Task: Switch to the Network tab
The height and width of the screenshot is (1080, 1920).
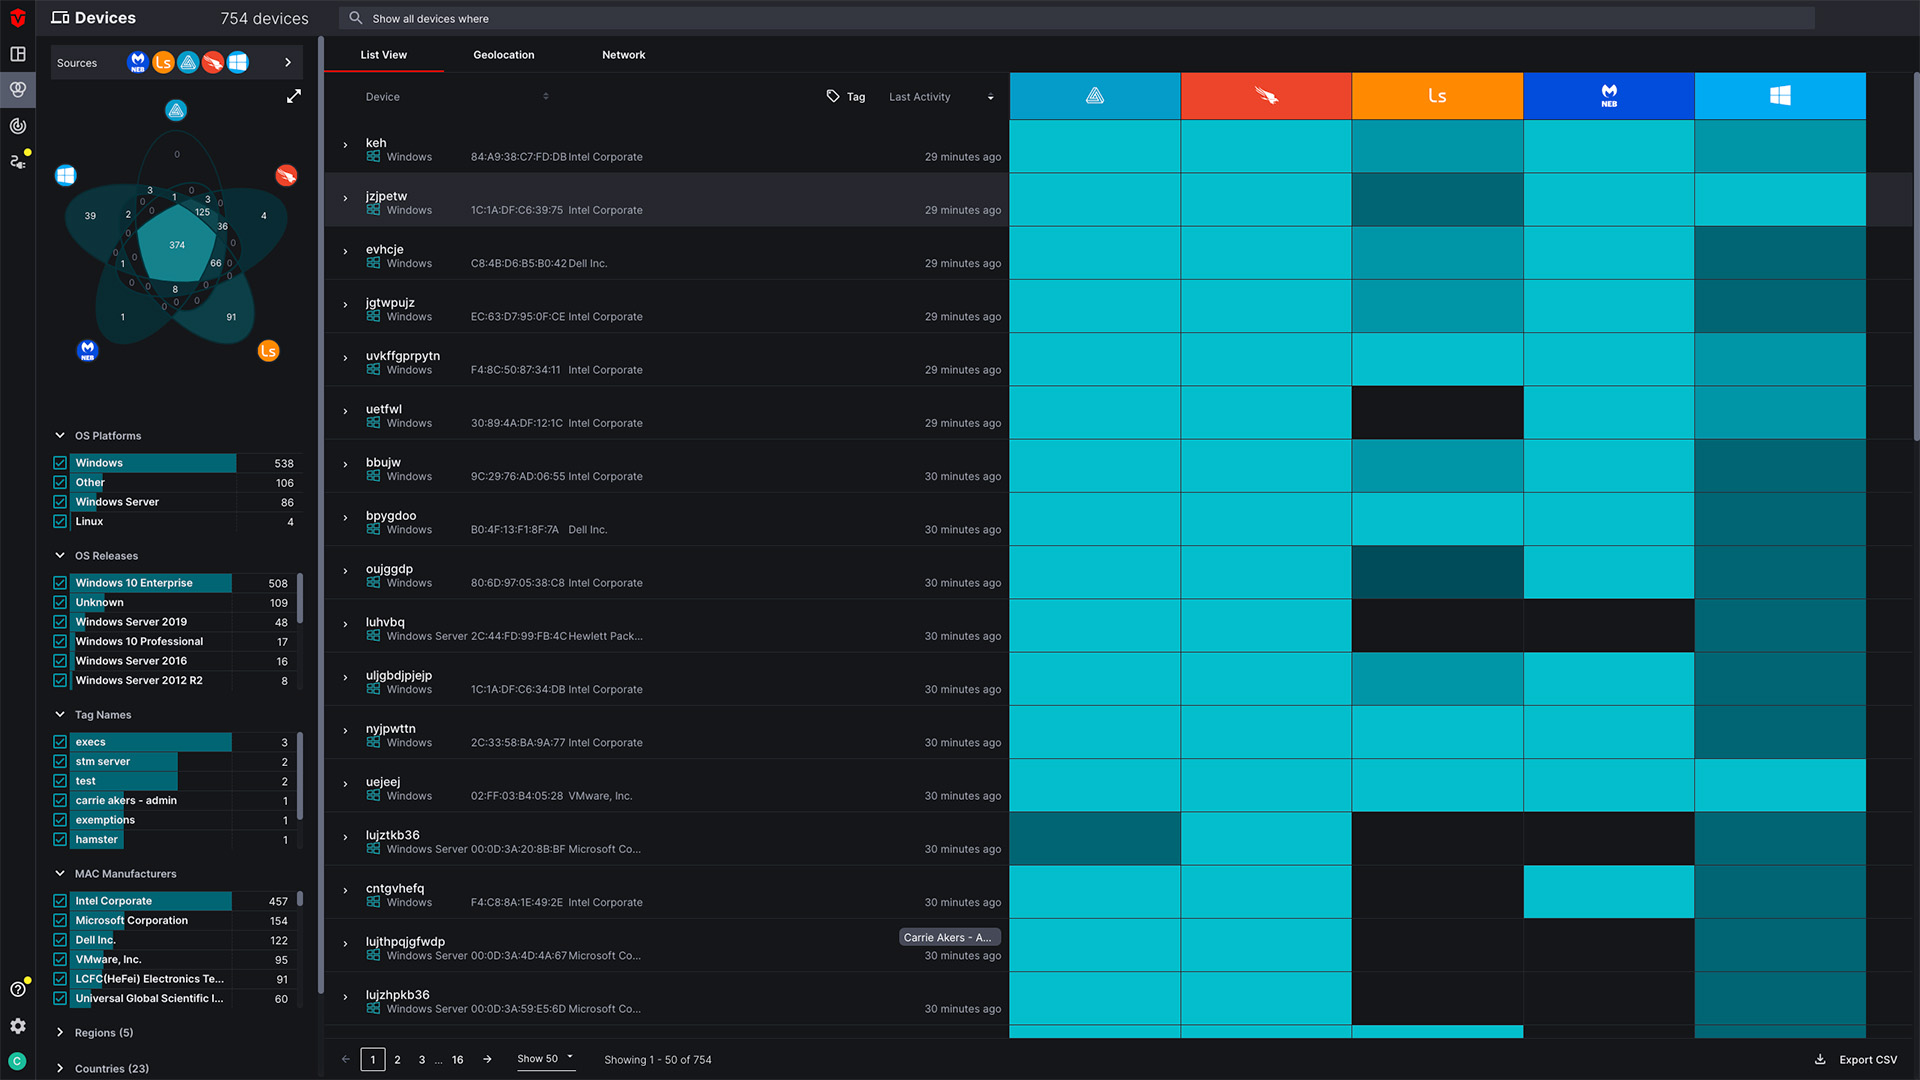Action: pyautogui.click(x=623, y=55)
